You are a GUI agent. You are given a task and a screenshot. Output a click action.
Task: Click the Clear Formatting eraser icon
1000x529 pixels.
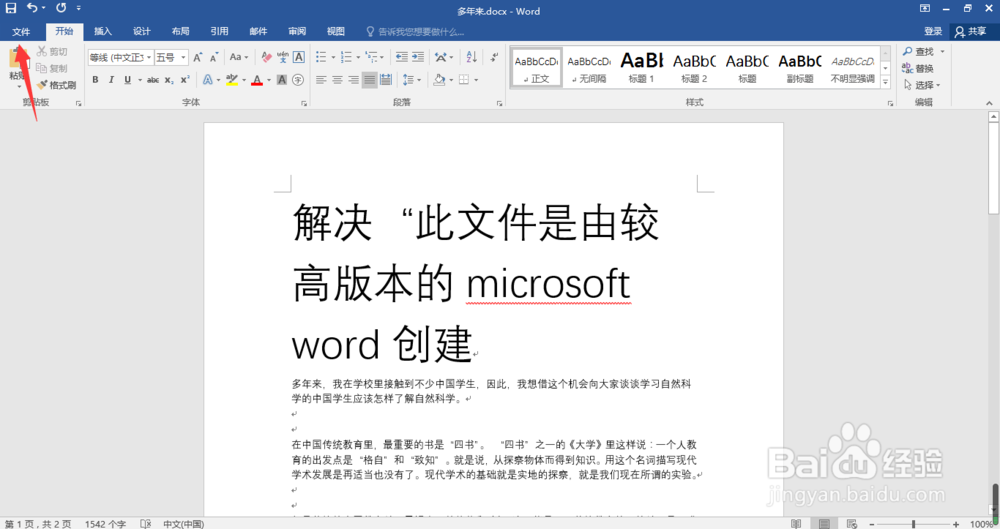pos(267,57)
